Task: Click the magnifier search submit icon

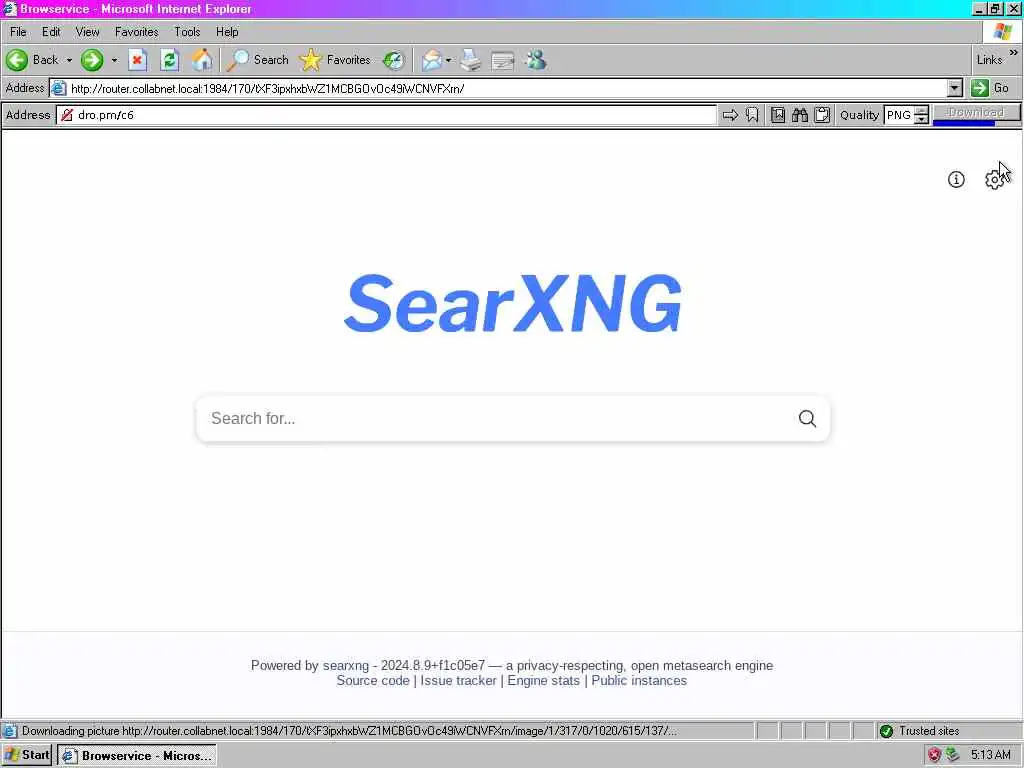Action: (807, 419)
